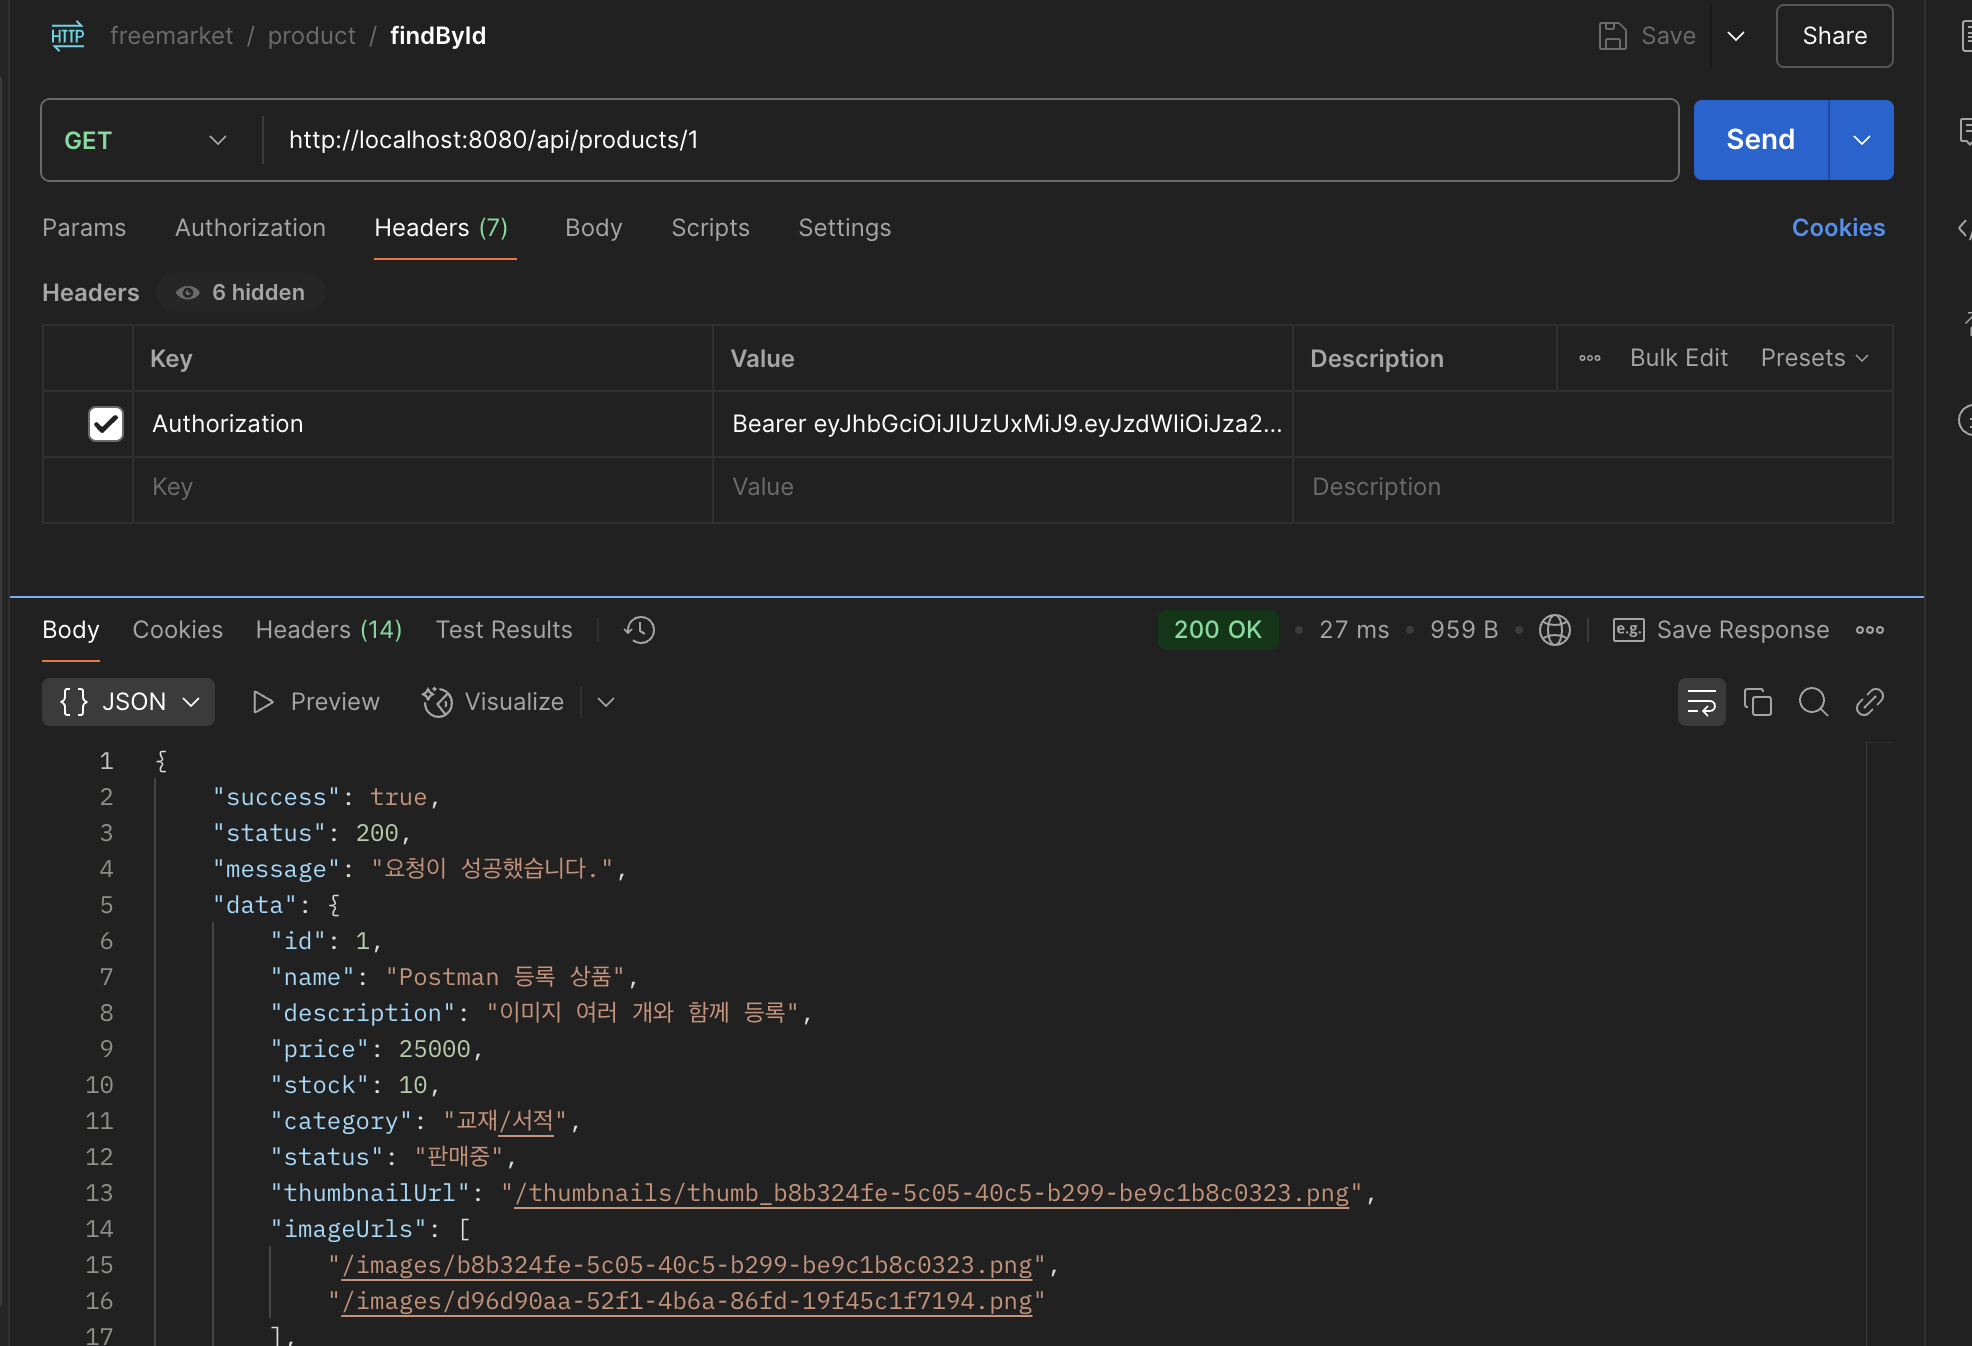The height and width of the screenshot is (1346, 1972).
Task: Click the response history clock icon
Action: [x=639, y=630]
